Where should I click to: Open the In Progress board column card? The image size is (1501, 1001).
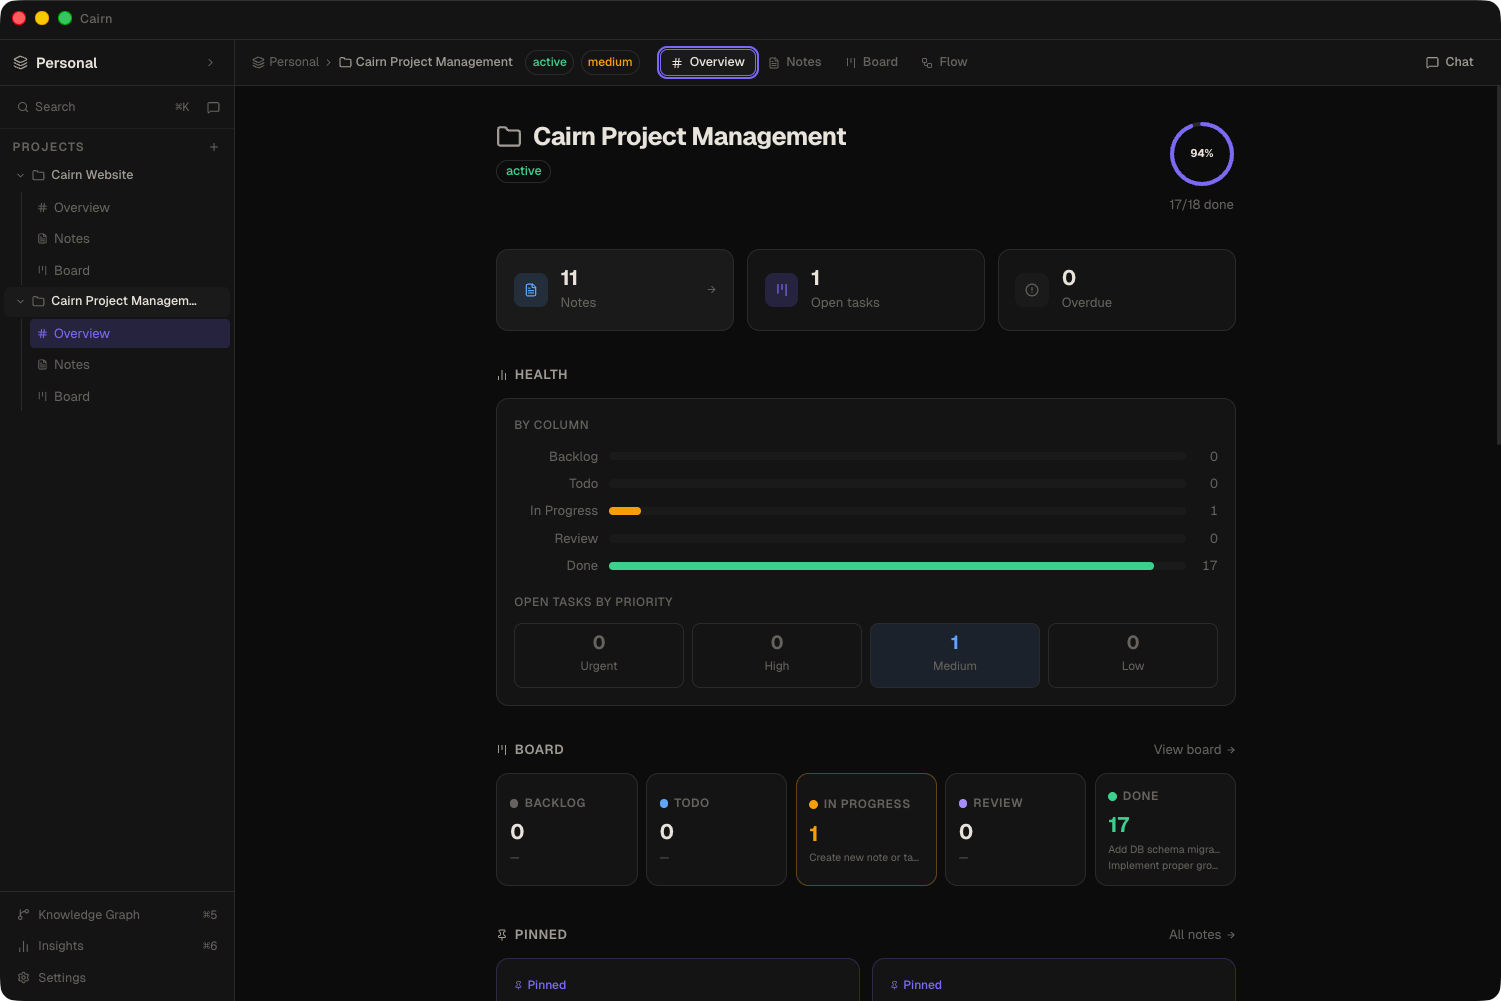click(866, 830)
